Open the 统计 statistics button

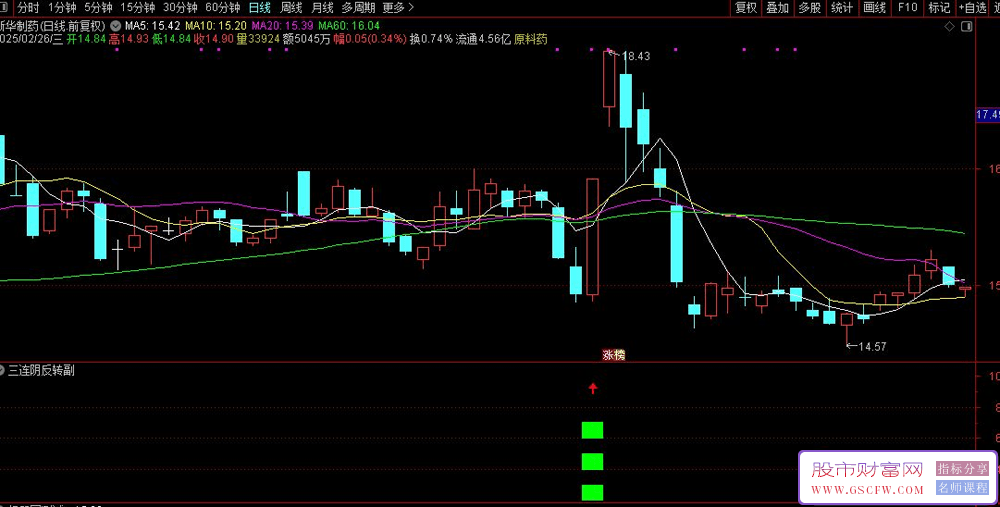click(842, 8)
